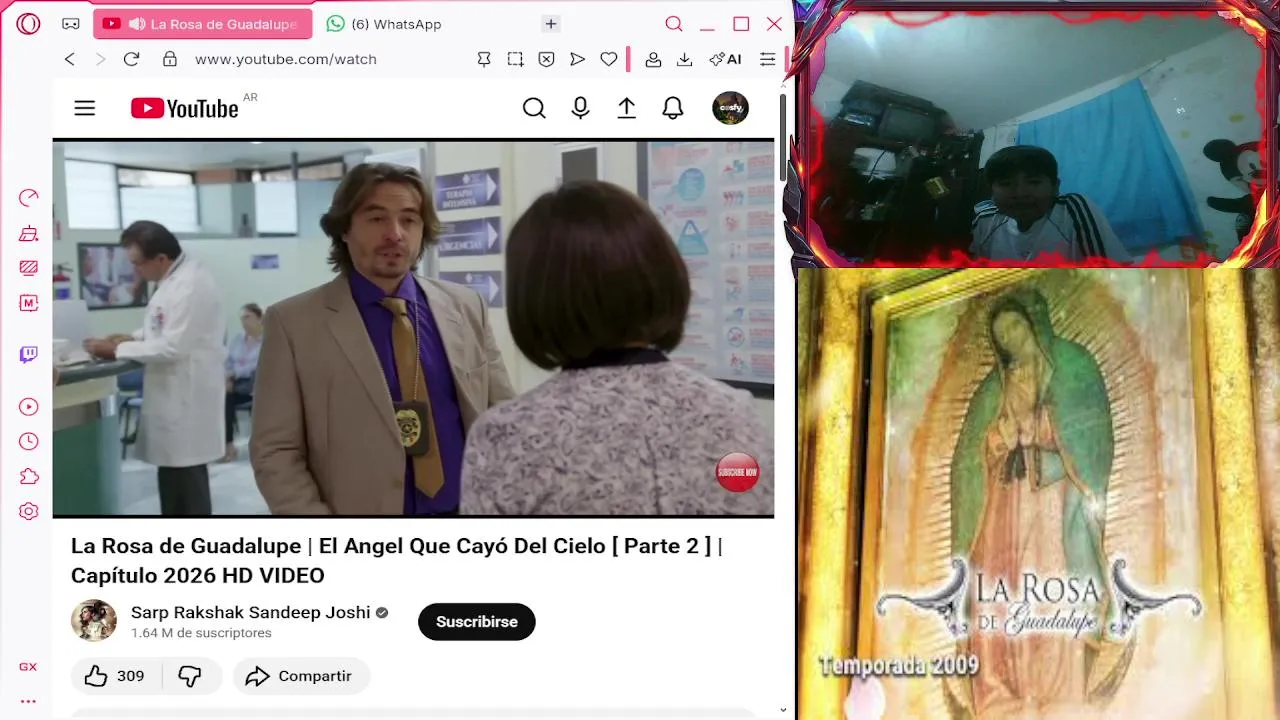Open Settings gear in sidebar
The width and height of the screenshot is (1280, 720).
[28, 512]
